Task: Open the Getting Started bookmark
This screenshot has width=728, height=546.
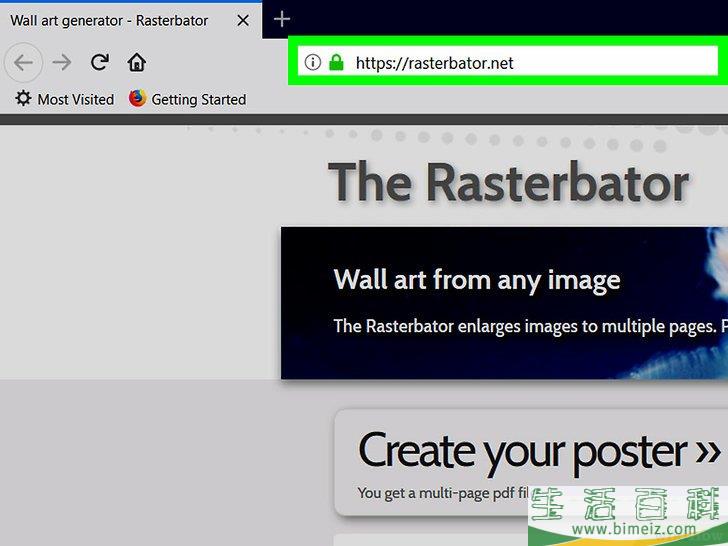Action: [188, 99]
